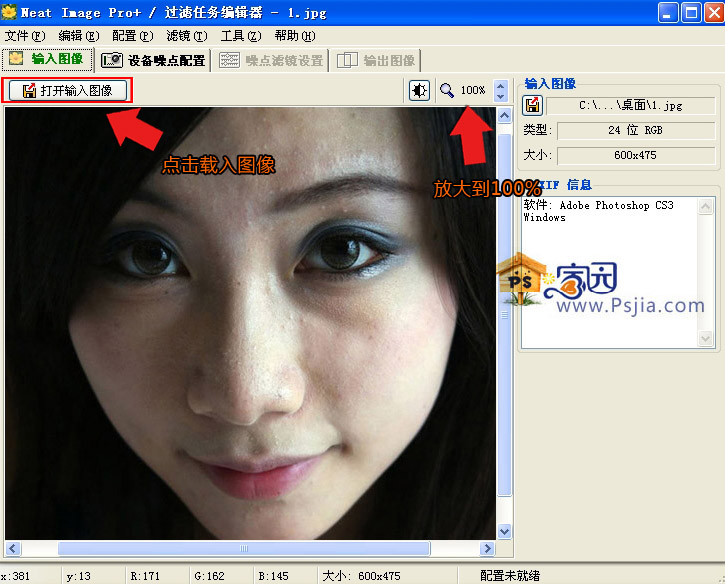Image resolution: width=725 pixels, height=584 pixels.
Task: Click the horizontal scrollbar right arrow
Action: [x=488, y=548]
